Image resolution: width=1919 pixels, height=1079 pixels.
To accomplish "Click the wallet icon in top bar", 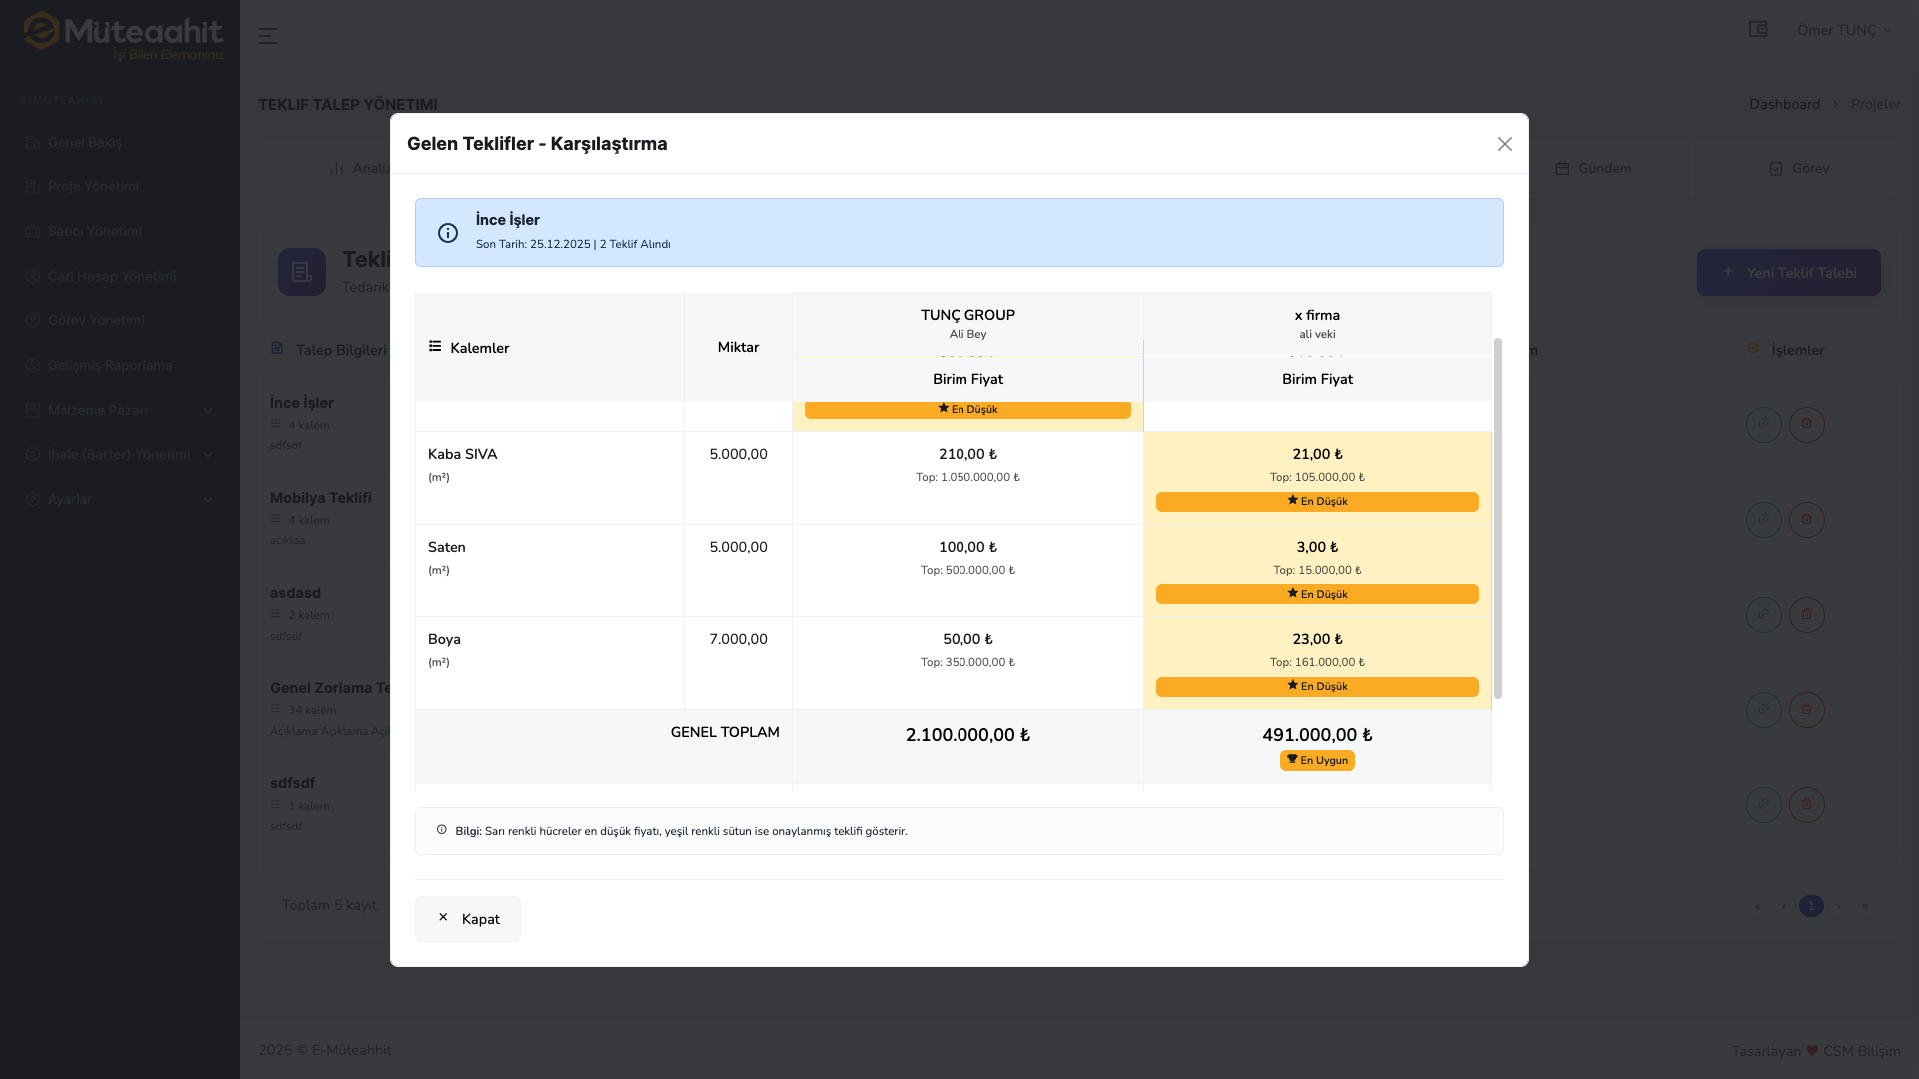I will pos(1758,30).
